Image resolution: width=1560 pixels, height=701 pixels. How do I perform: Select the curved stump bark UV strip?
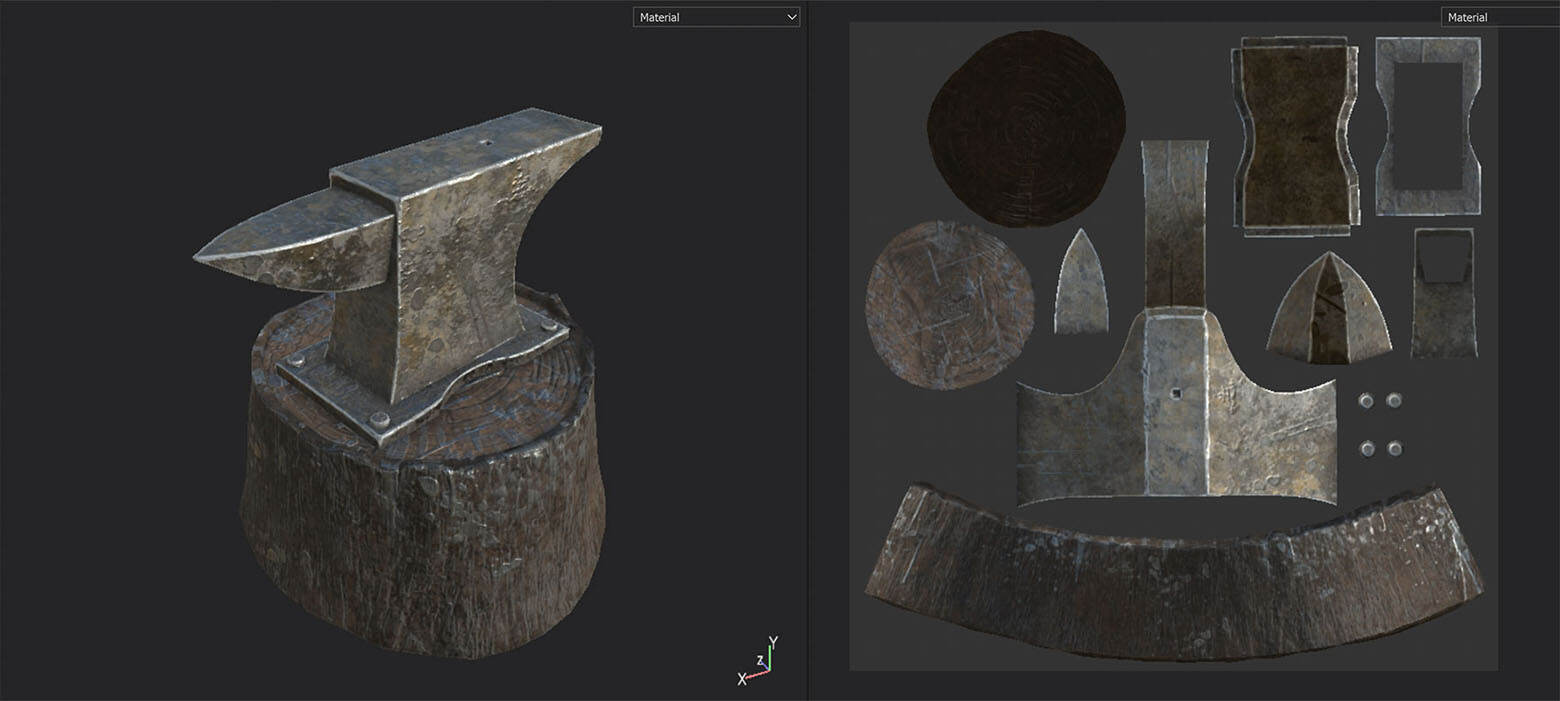[x=1173, y=578]
